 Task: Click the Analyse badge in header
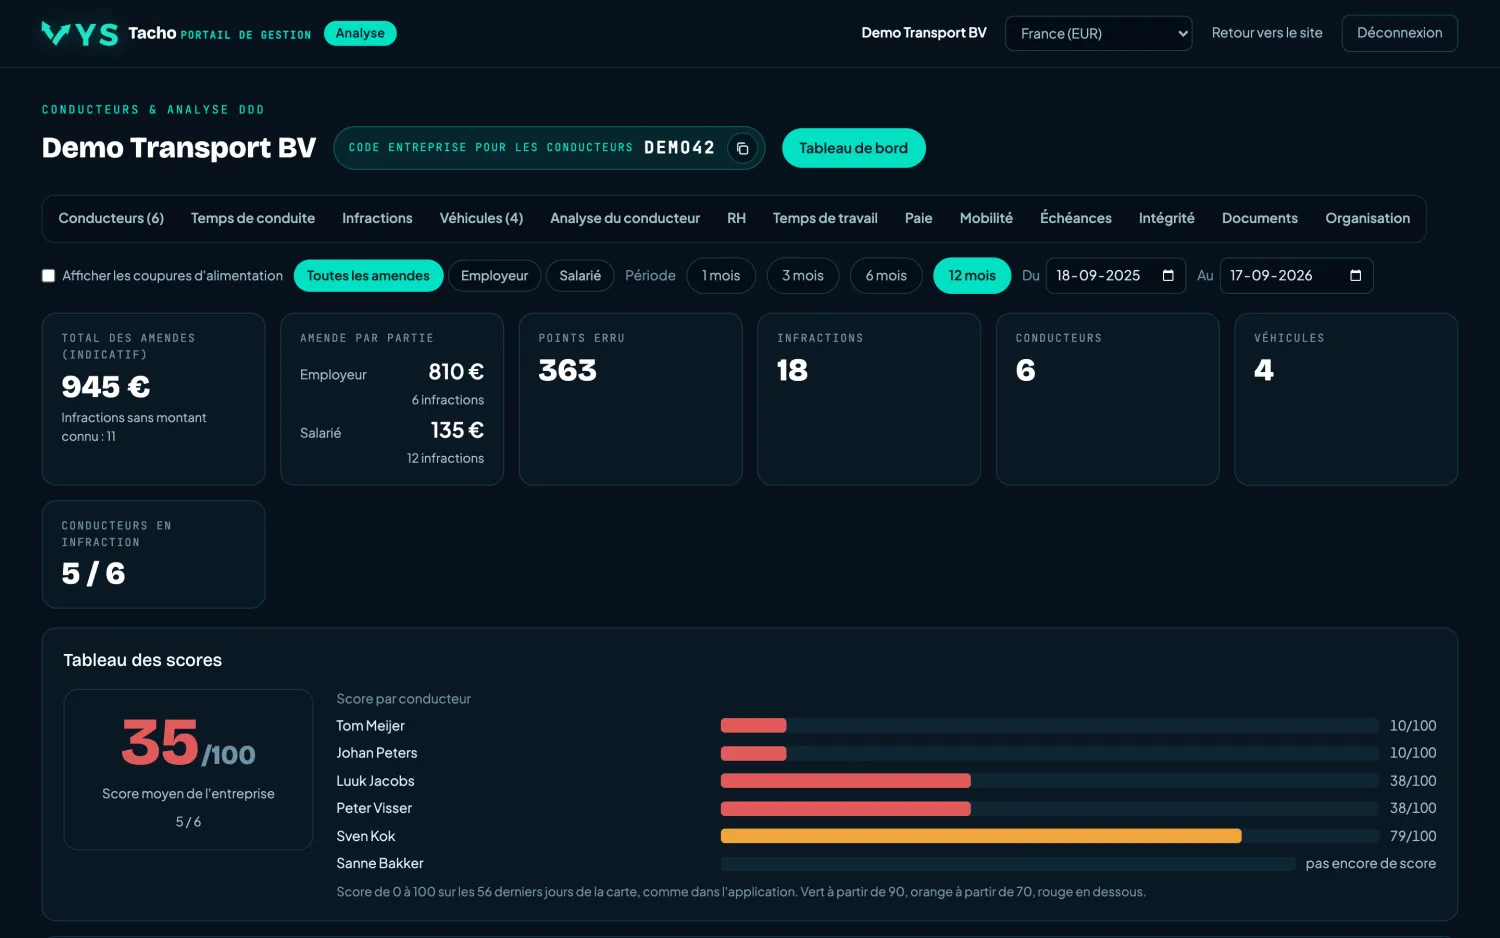(360, 33)
